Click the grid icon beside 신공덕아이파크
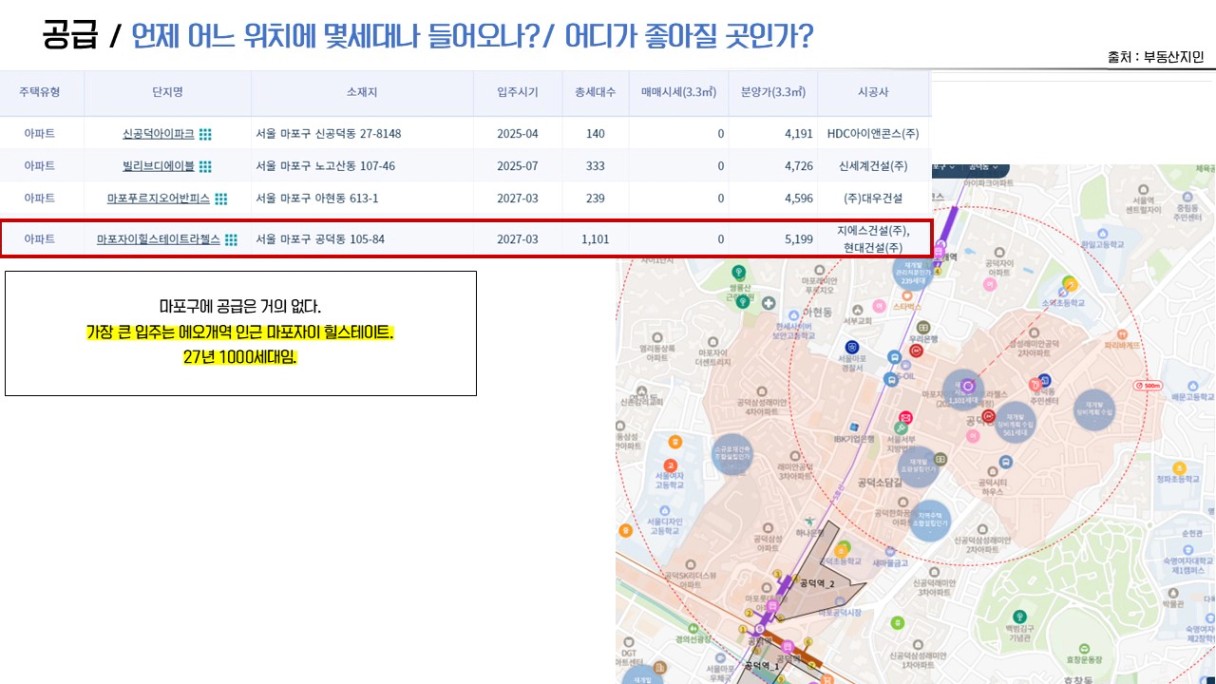This screenshot has width=1216, height=684. coord(205,134)
